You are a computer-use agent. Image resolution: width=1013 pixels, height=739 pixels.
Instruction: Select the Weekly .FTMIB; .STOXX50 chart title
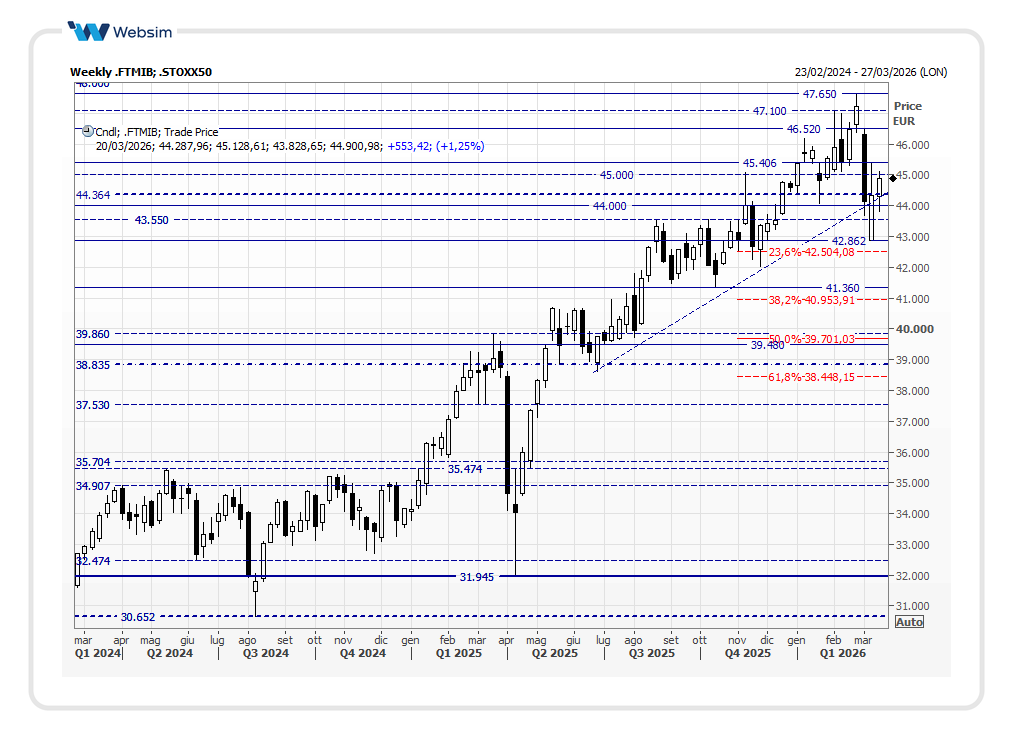tap(140, 72)
